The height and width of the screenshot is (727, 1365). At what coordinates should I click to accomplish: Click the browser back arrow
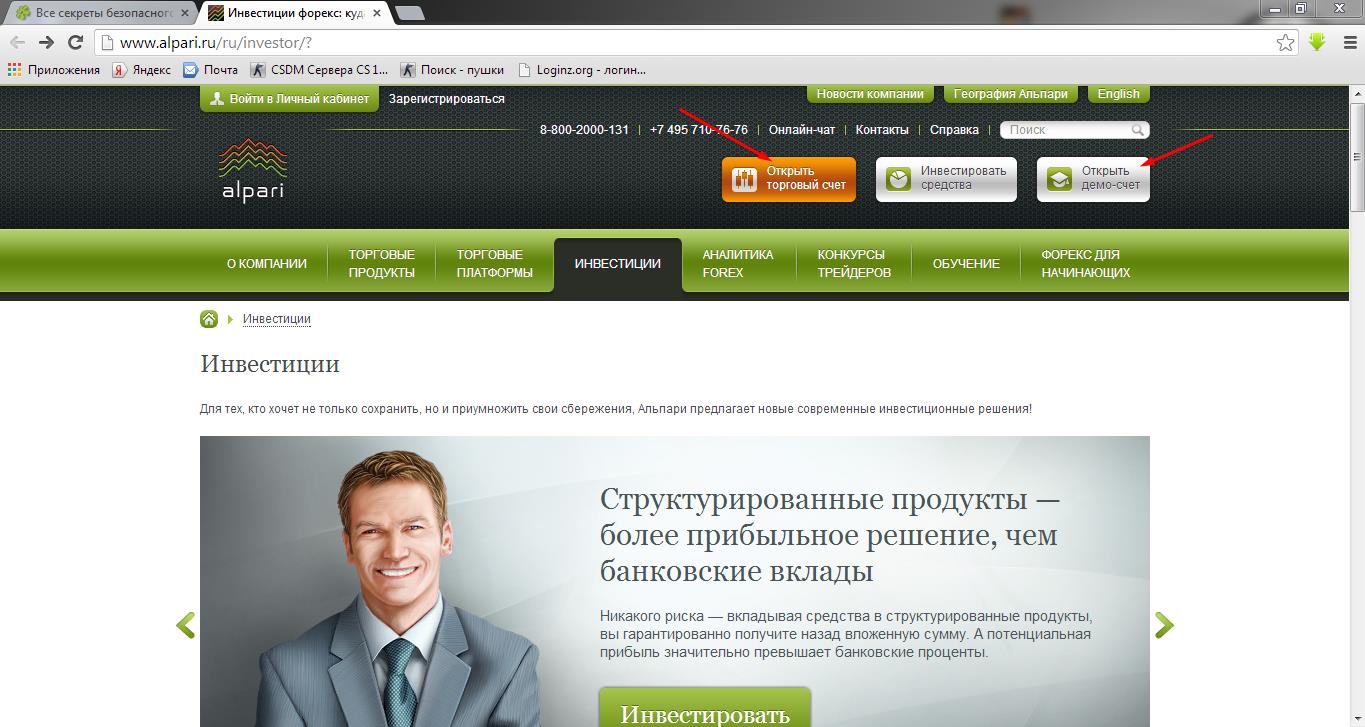click(17, 42)
